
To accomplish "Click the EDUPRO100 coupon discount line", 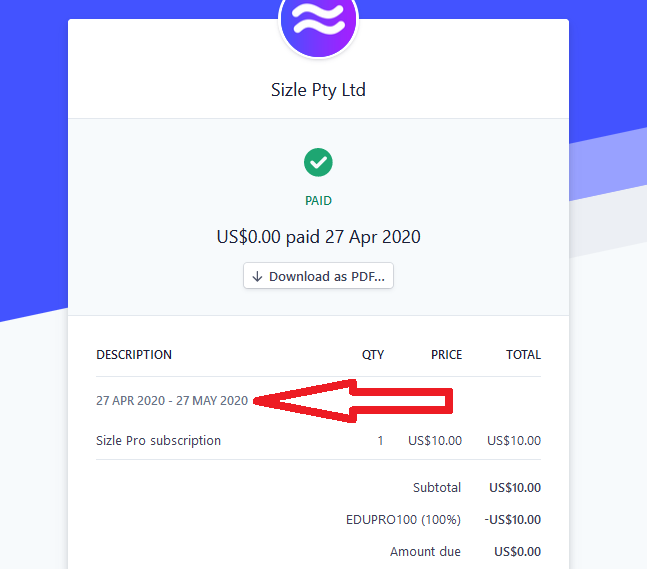I will (403, 520).
